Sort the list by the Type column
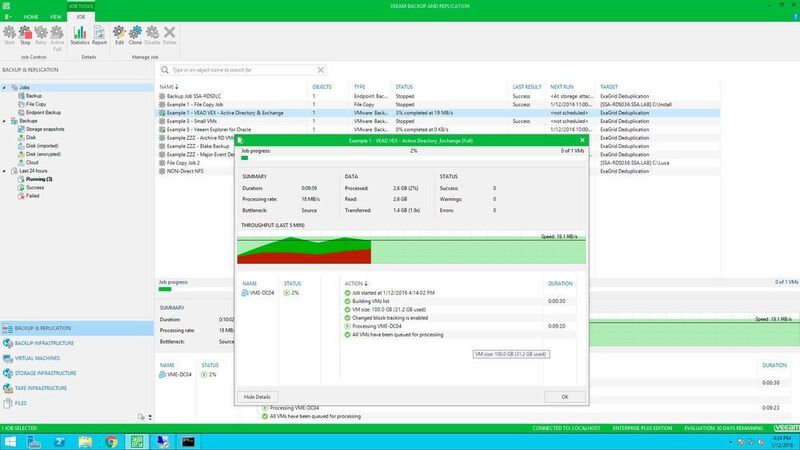Viewport: 800px width, 450px height. click(360, 87)
